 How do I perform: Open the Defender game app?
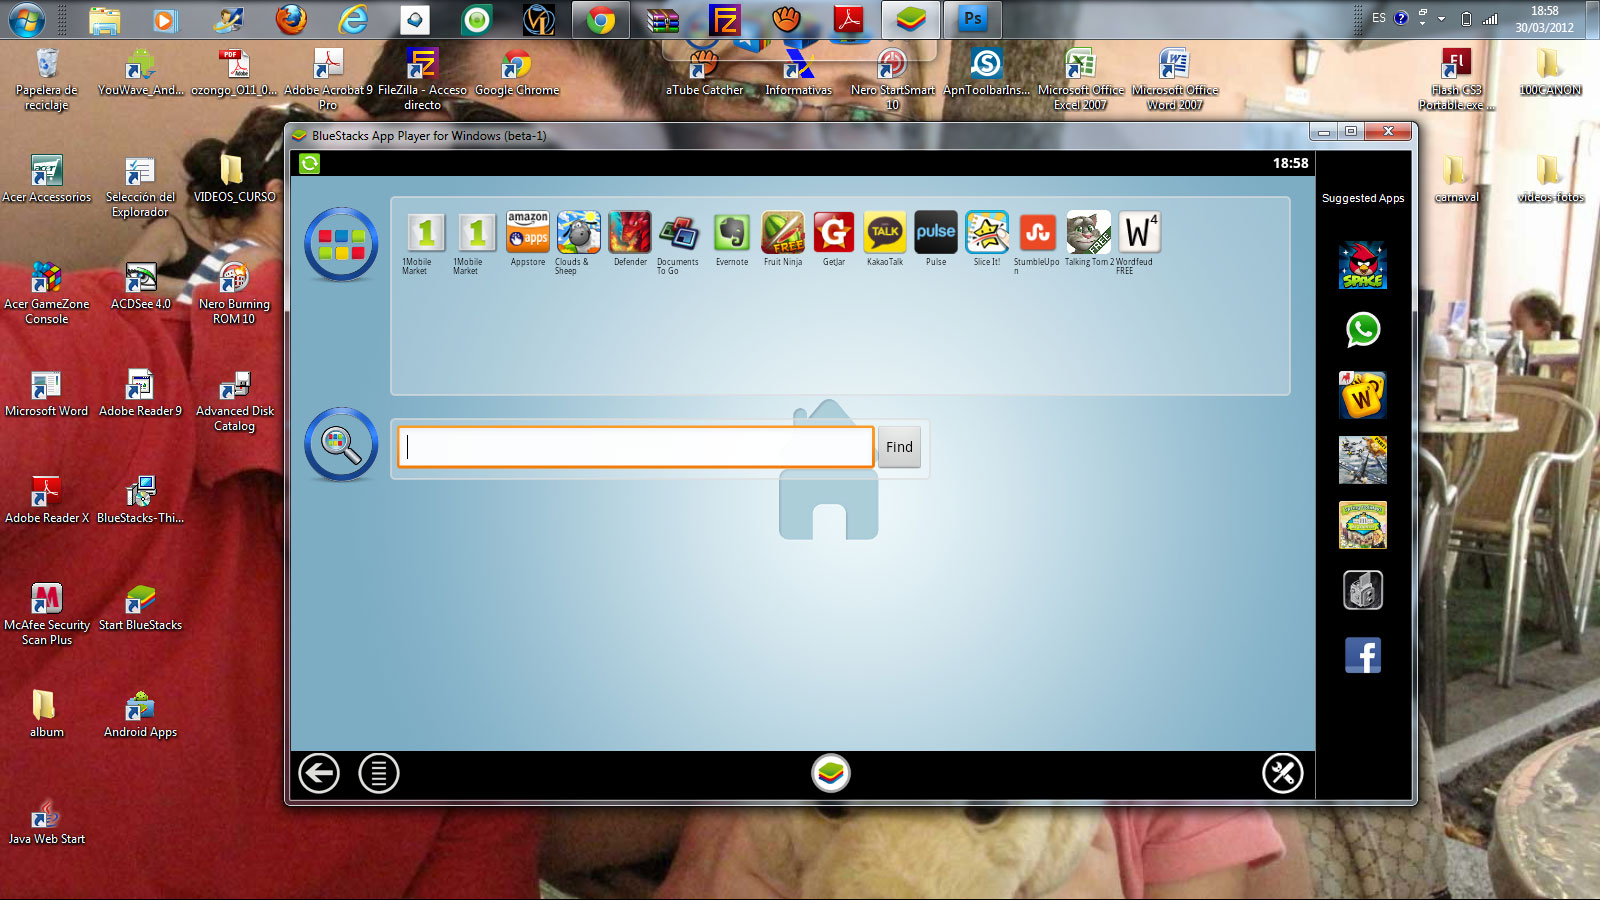point(630,232)
